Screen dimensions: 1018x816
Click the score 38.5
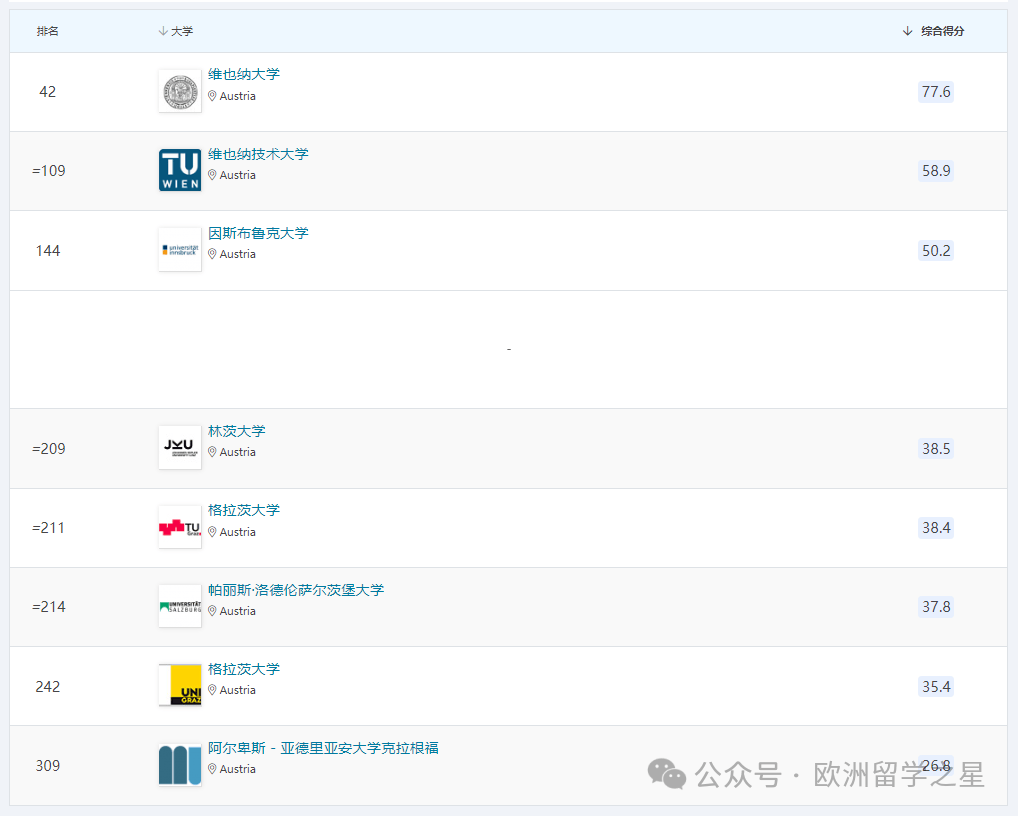coord(936,449)
